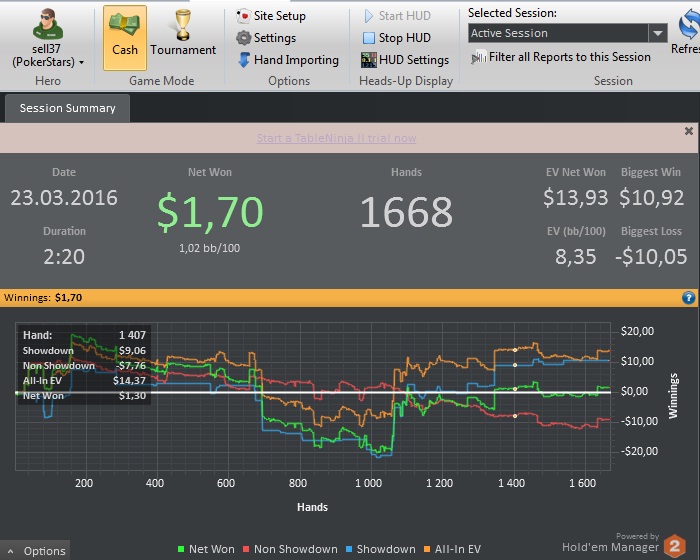Viewport: 700px width, 560px height.
Task: Open Site Setup options
Action: [x=271, y=16]
